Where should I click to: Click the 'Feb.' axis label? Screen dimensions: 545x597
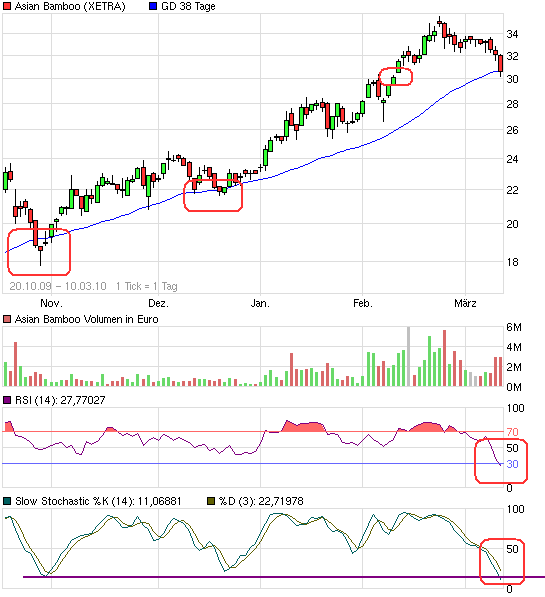pos(363,303)
